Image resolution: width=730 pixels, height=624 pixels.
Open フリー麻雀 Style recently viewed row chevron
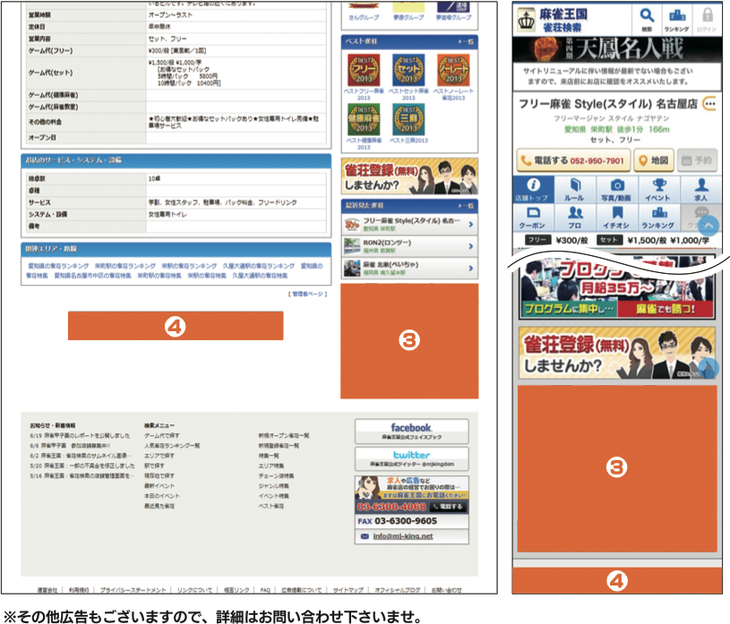coord(471,224)
